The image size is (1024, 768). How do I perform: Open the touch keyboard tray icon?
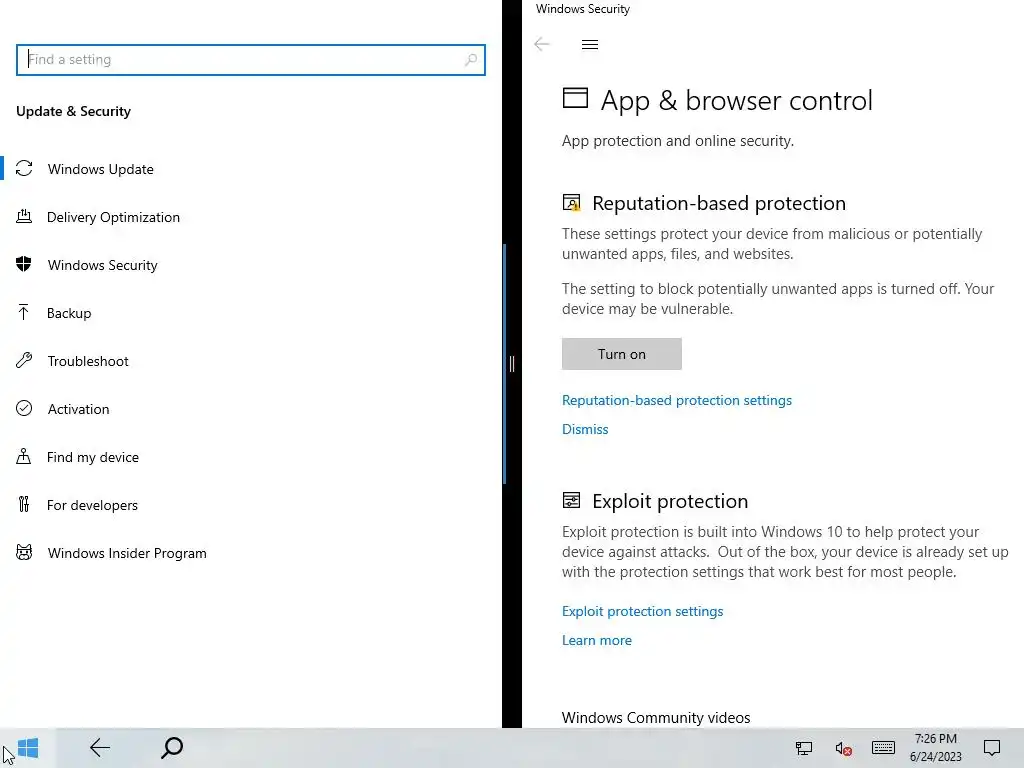pyautogui.click(x=883, y=748)
